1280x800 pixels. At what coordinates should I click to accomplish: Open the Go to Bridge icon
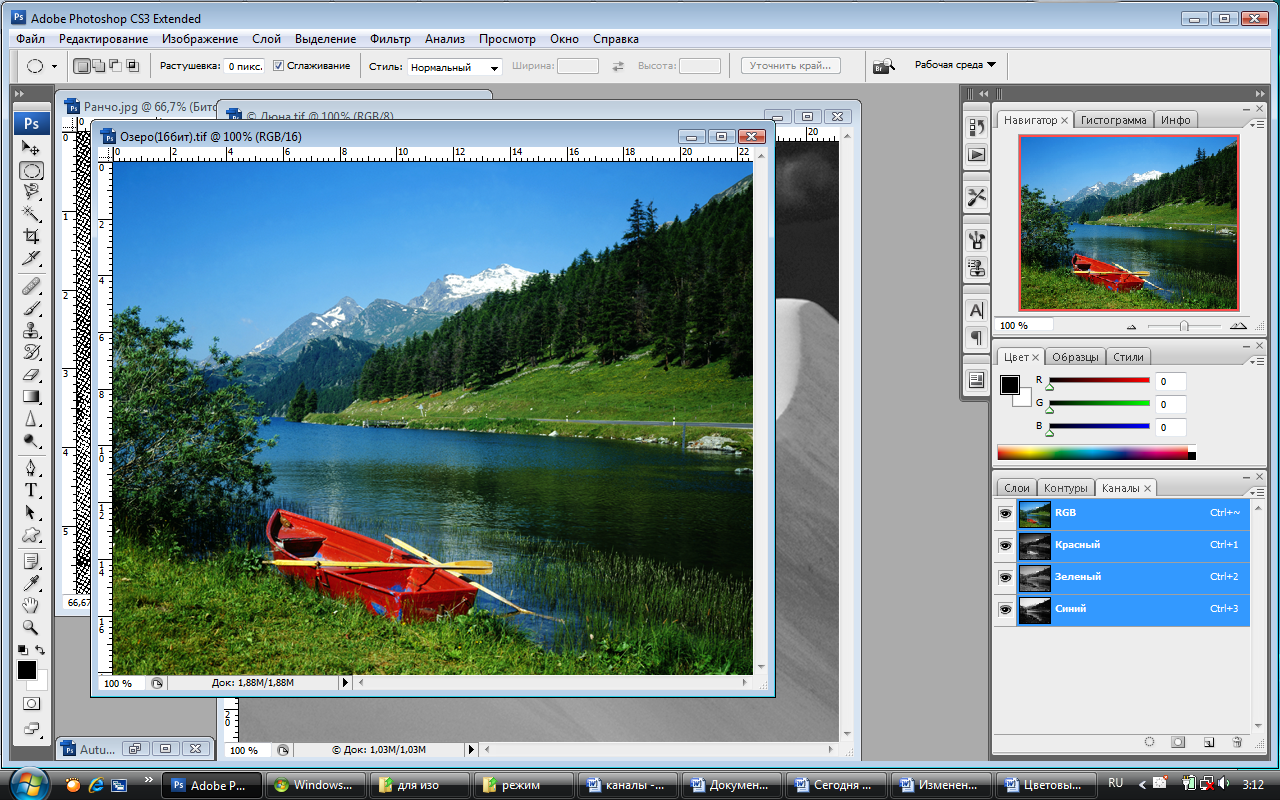883,66
